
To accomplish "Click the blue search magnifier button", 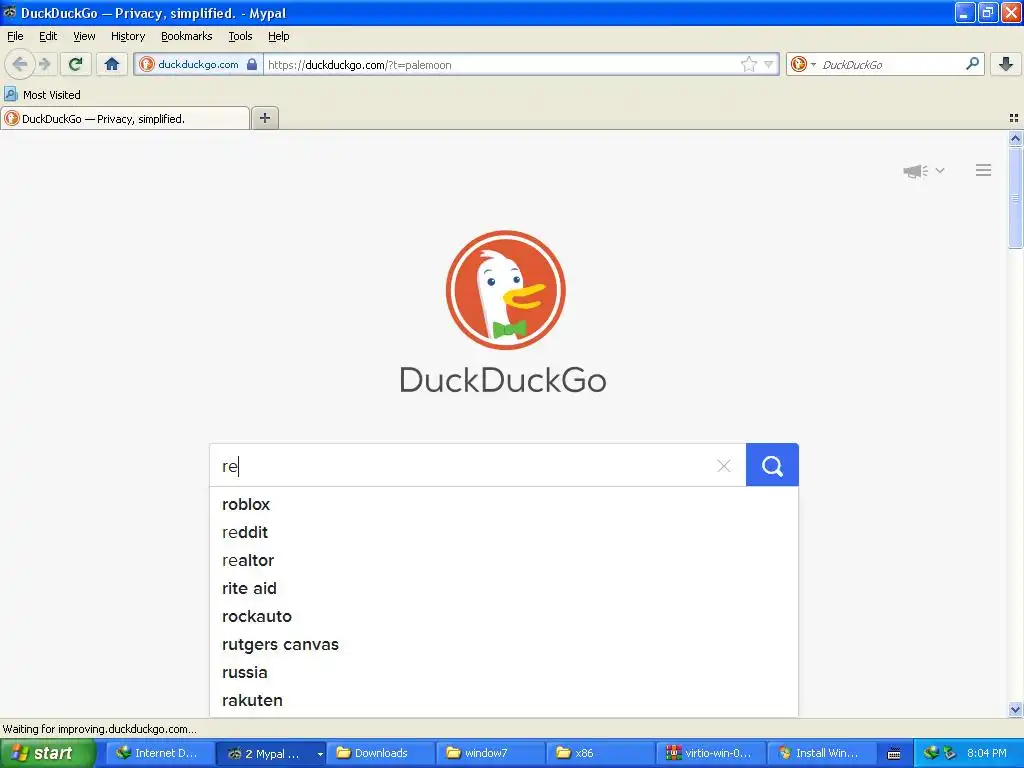I will click(772, 465).
